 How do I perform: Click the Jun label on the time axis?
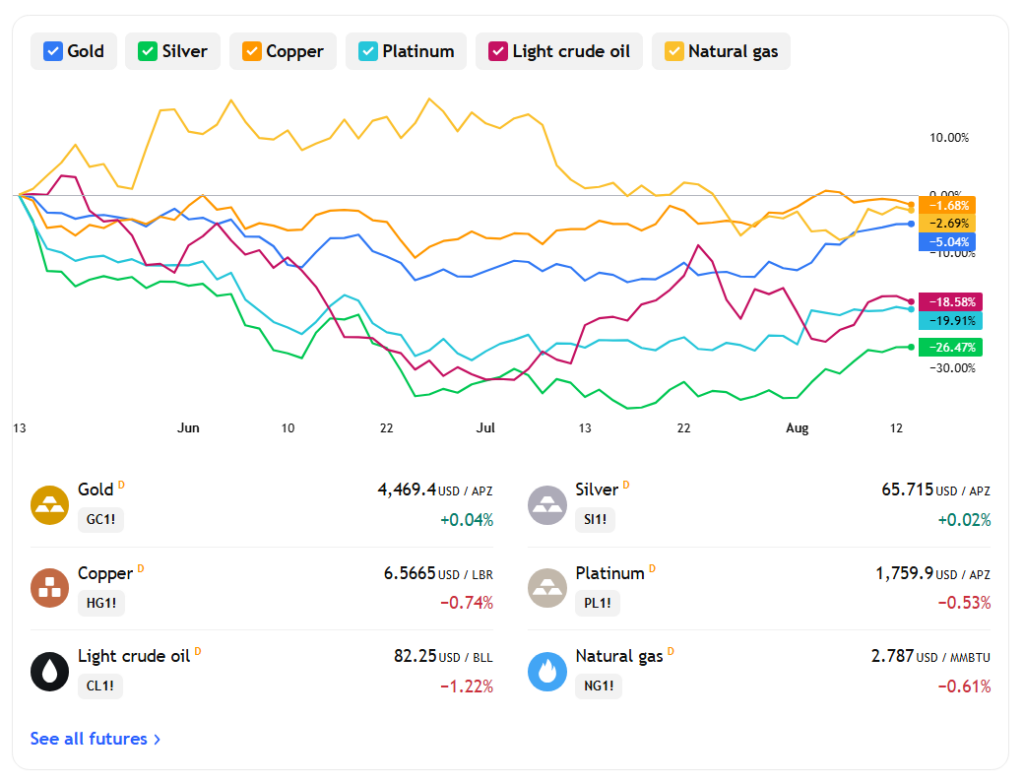188,428
